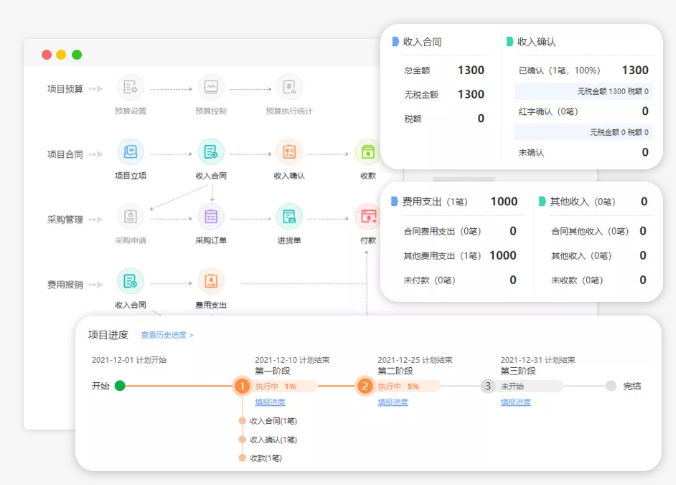
Task: Click the 税额 0 row
Action: pyautogui.click(x=444, y=119)
